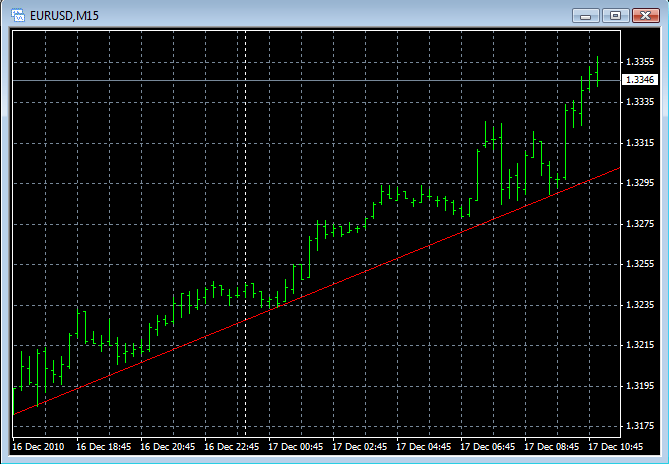Click the 1.3275 price scale label
Screen dimensions: 669x464
(640, 223)
